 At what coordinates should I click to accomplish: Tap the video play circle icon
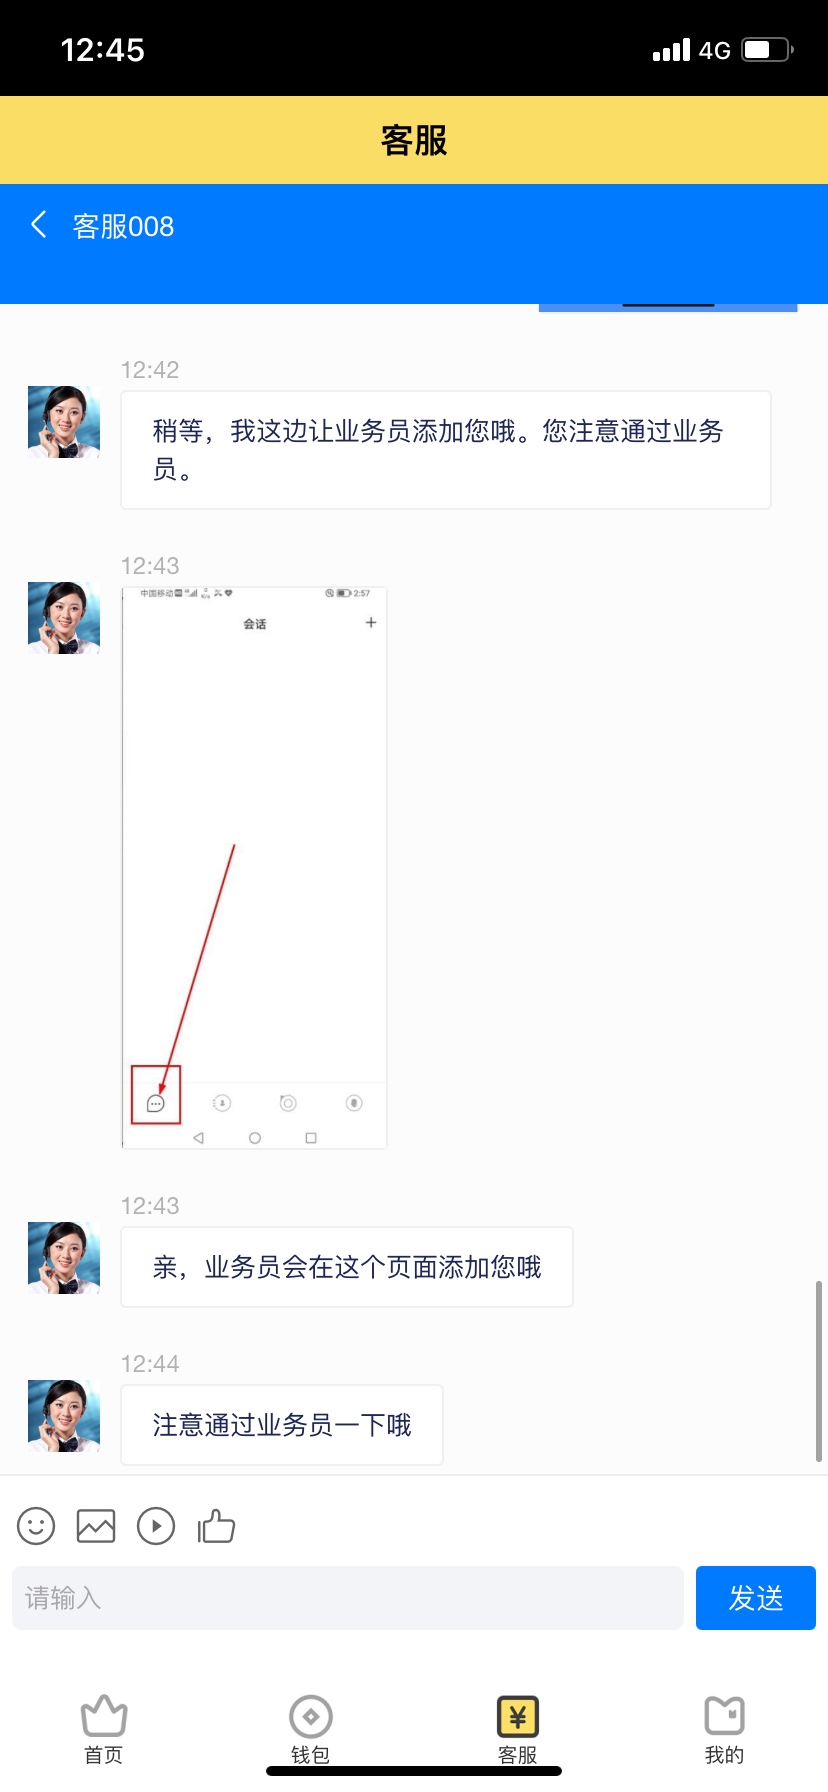click(x=156, y=1526)
